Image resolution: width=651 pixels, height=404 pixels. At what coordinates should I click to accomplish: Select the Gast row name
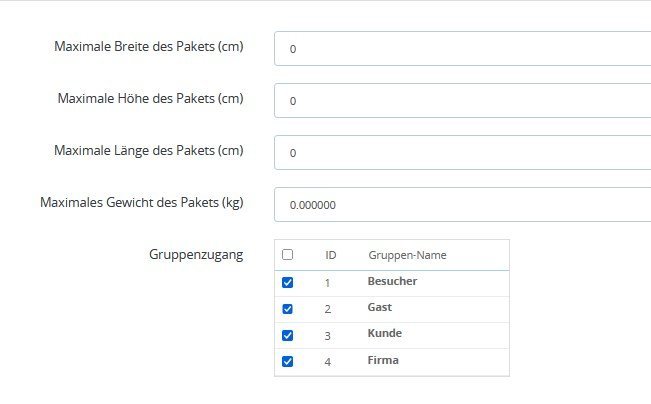381,307
